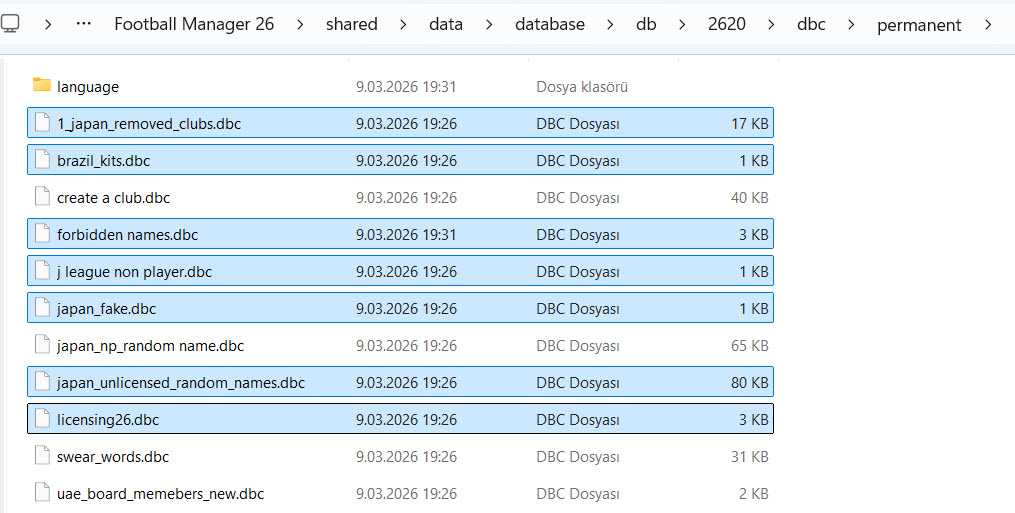1015x513 pixels.
Task: Select the 1_japan_removed_clubs.dbc file name
Action: 149,123
